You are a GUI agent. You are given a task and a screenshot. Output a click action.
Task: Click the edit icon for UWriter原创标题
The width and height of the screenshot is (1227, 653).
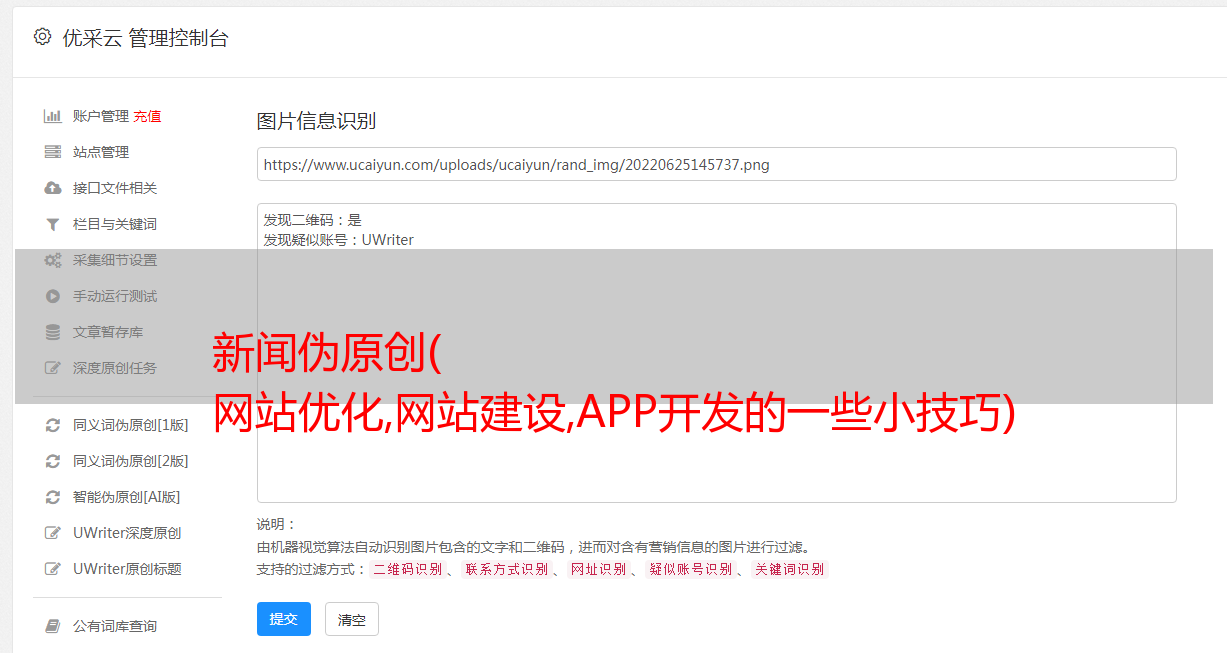tap(53, 569)
